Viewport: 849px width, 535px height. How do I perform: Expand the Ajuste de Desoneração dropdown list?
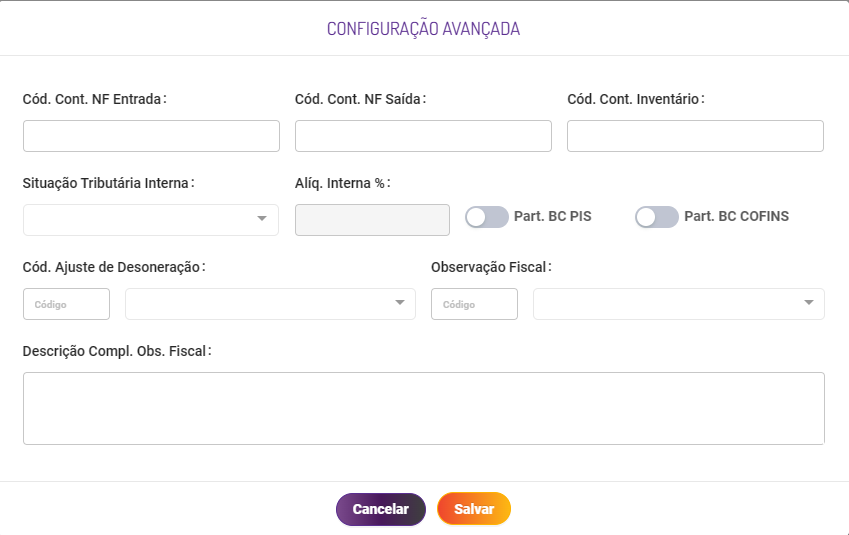point(270,304)
